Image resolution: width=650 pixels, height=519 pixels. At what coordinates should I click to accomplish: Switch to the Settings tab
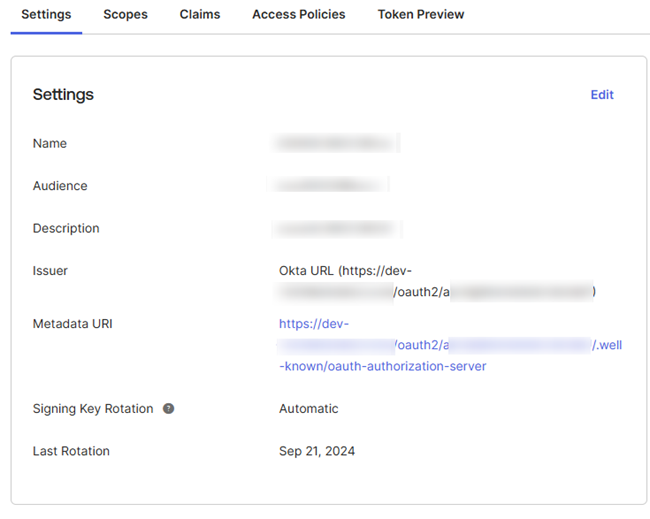tap(46, 15)
